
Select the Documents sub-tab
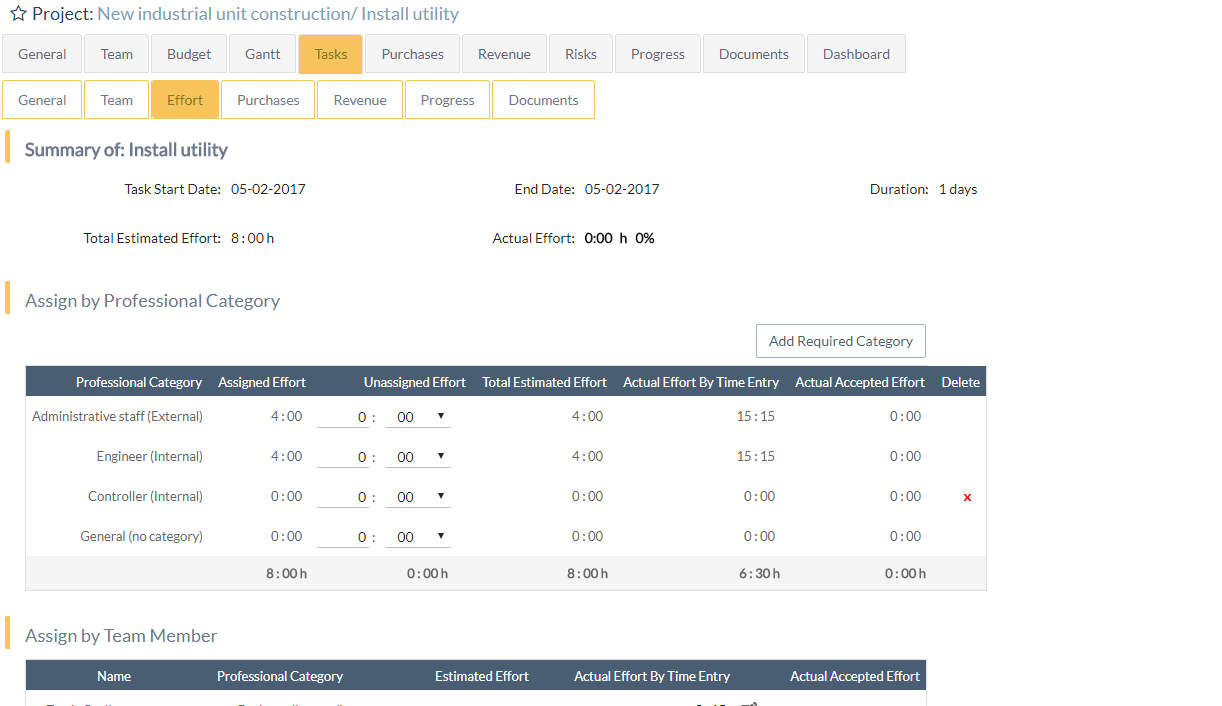[543, 99]
